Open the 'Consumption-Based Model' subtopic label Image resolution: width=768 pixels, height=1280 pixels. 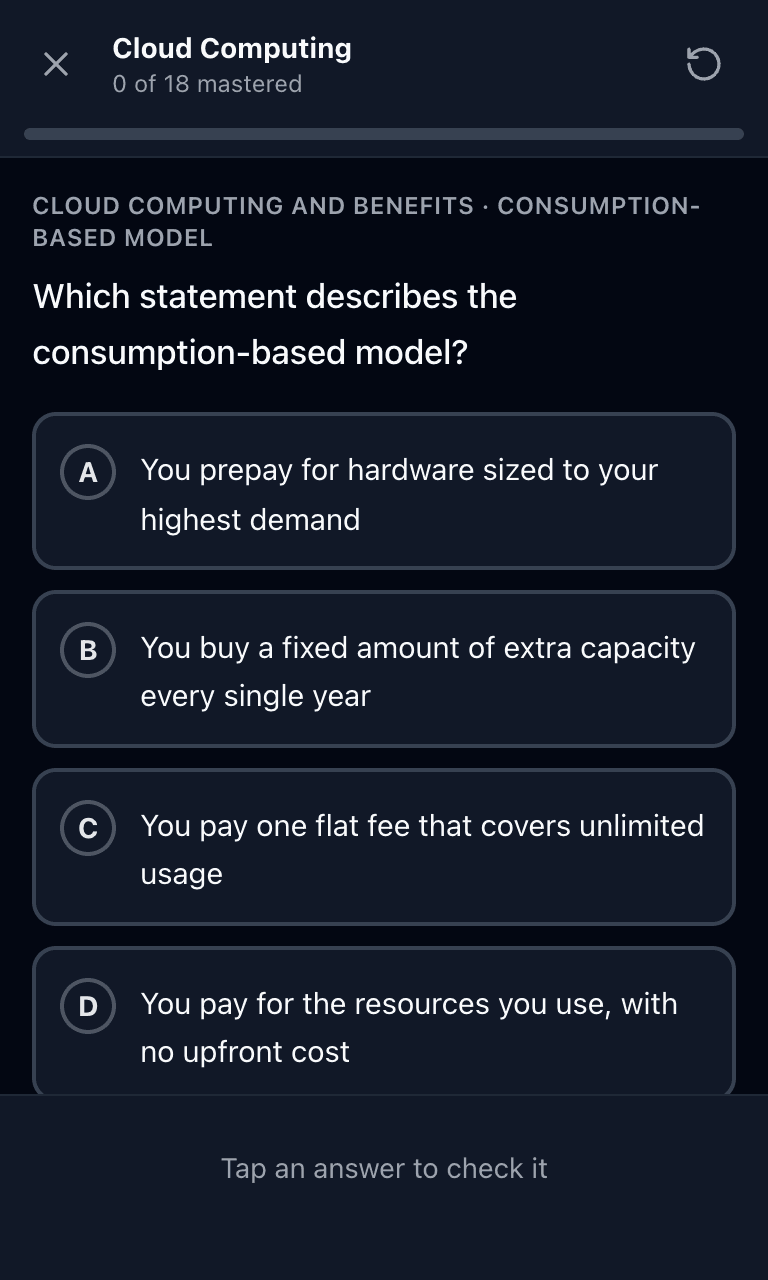tap(366, 222)
